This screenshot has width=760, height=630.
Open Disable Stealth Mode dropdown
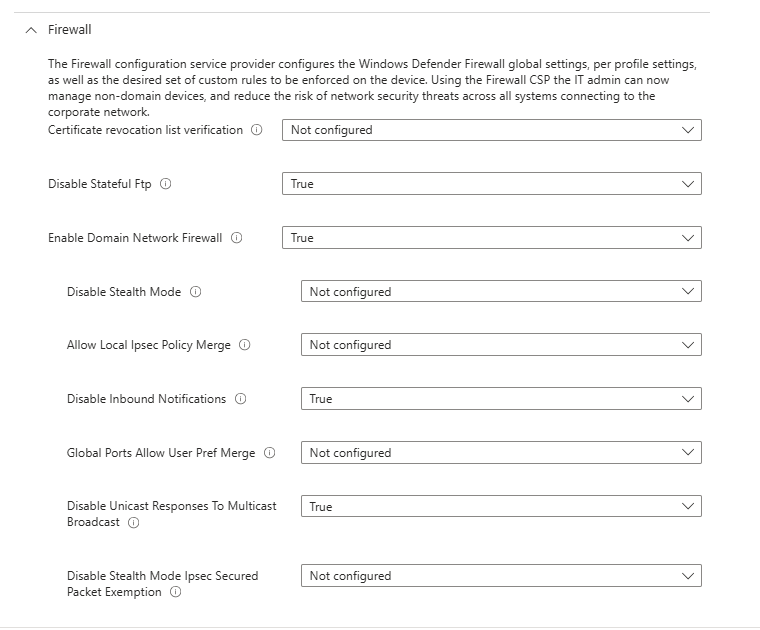(x=501, y=291)
